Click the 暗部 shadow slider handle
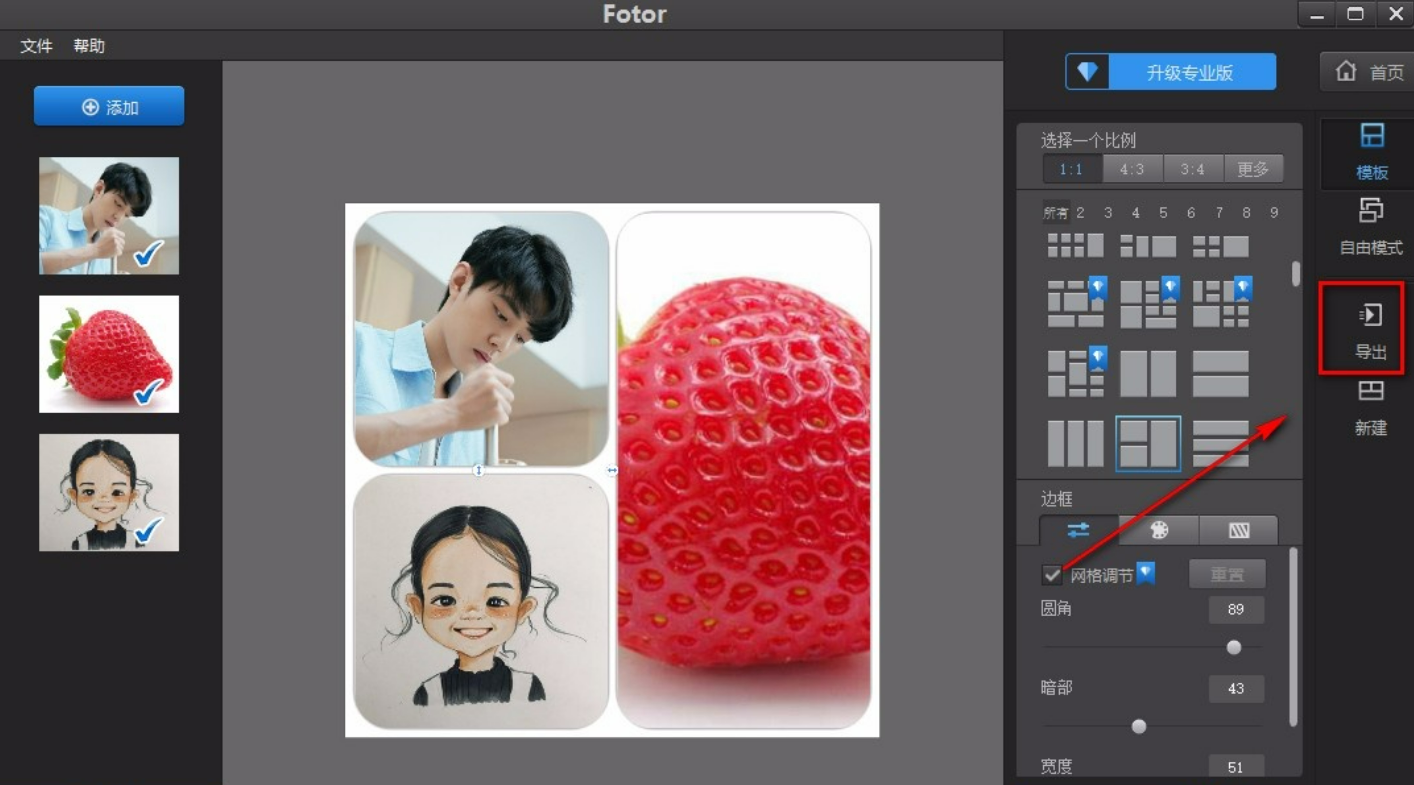Viewport: 1414px width, 785px height. click(1139, 726)
